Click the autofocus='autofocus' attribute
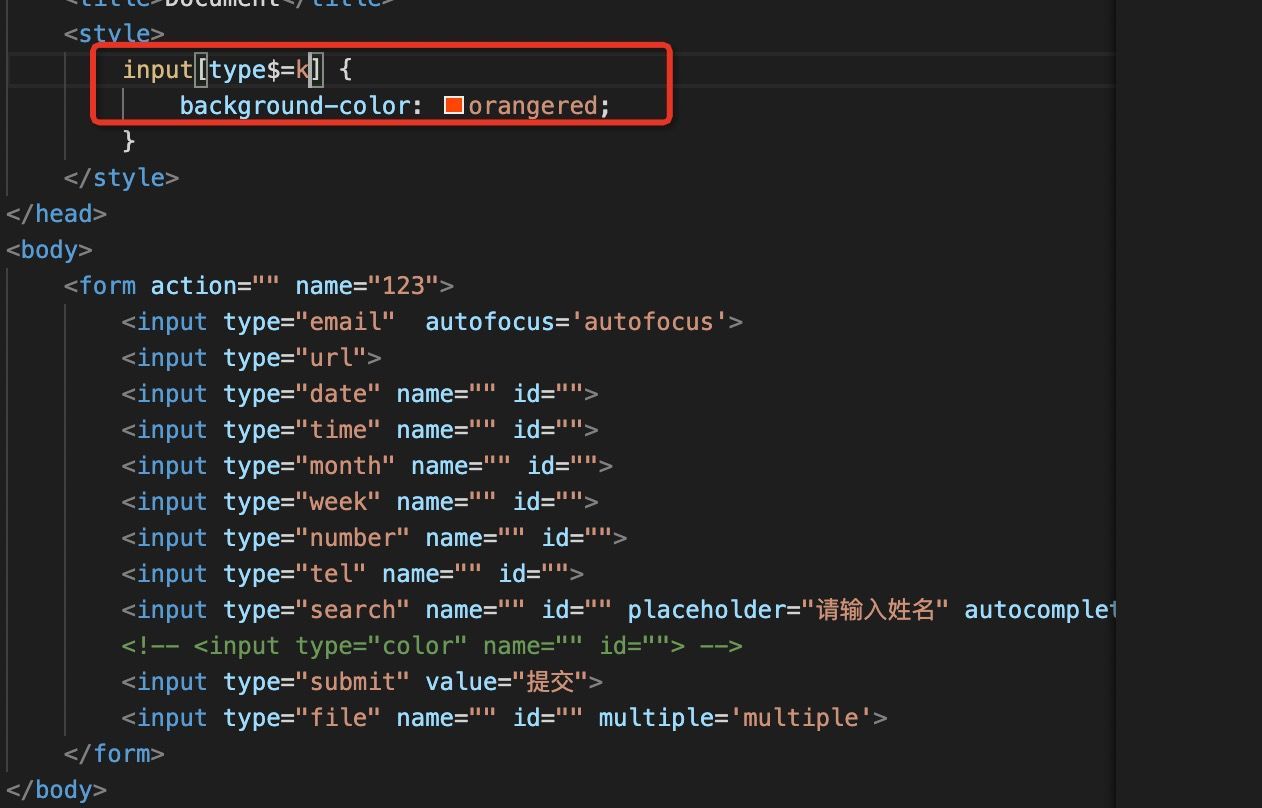 tap(577, 321)
